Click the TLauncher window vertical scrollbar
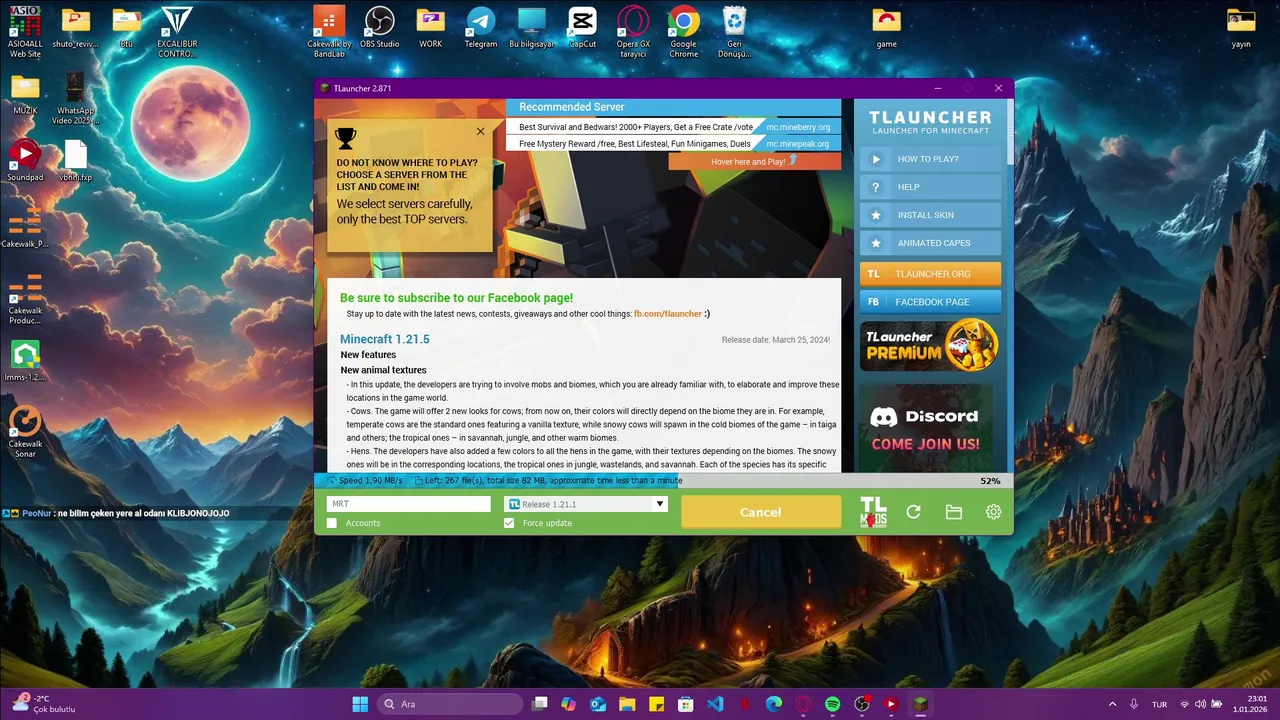 (1009, 130)
